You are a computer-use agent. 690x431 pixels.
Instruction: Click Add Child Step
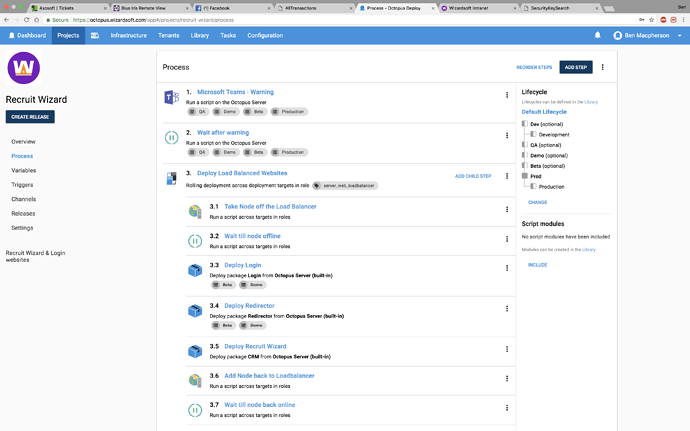point(473,176)
